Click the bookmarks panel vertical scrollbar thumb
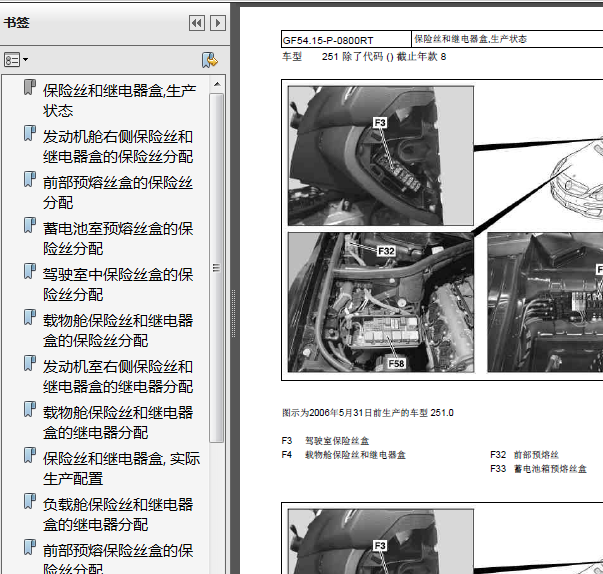 (x=217, y=268)
